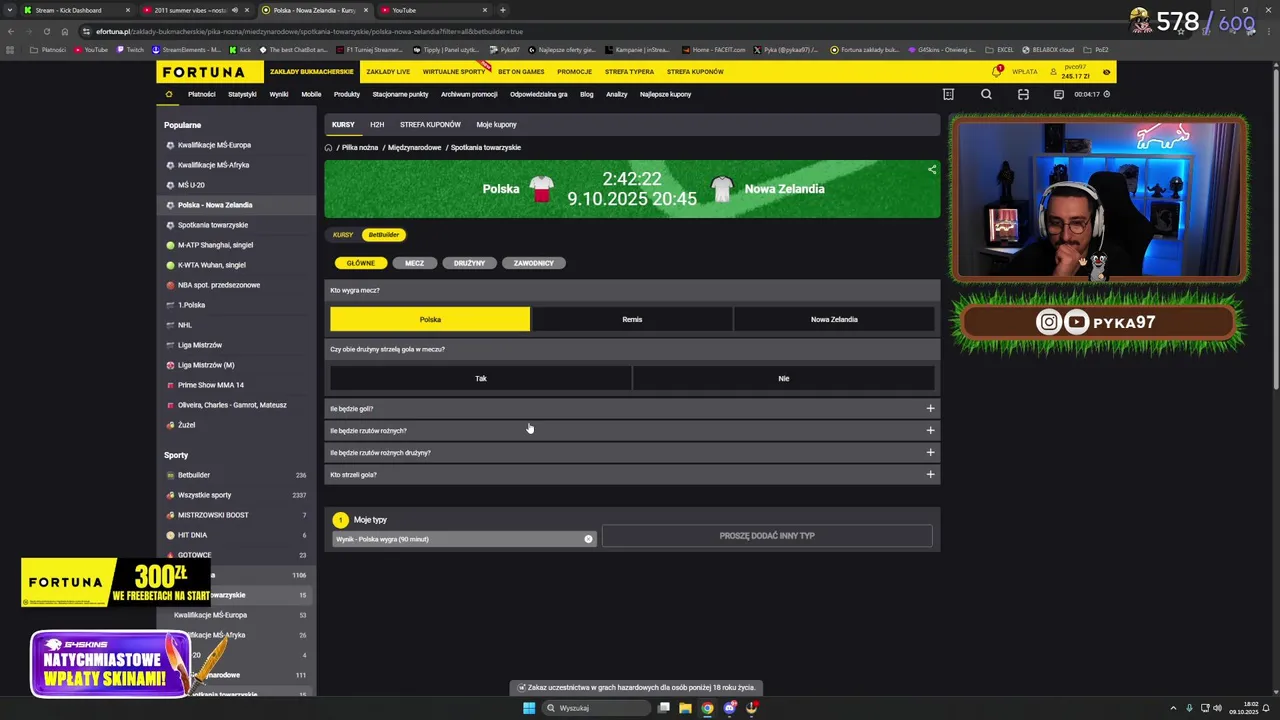Click the Windows Start button
Screen dimensions: 1280x720
(529, 708)
